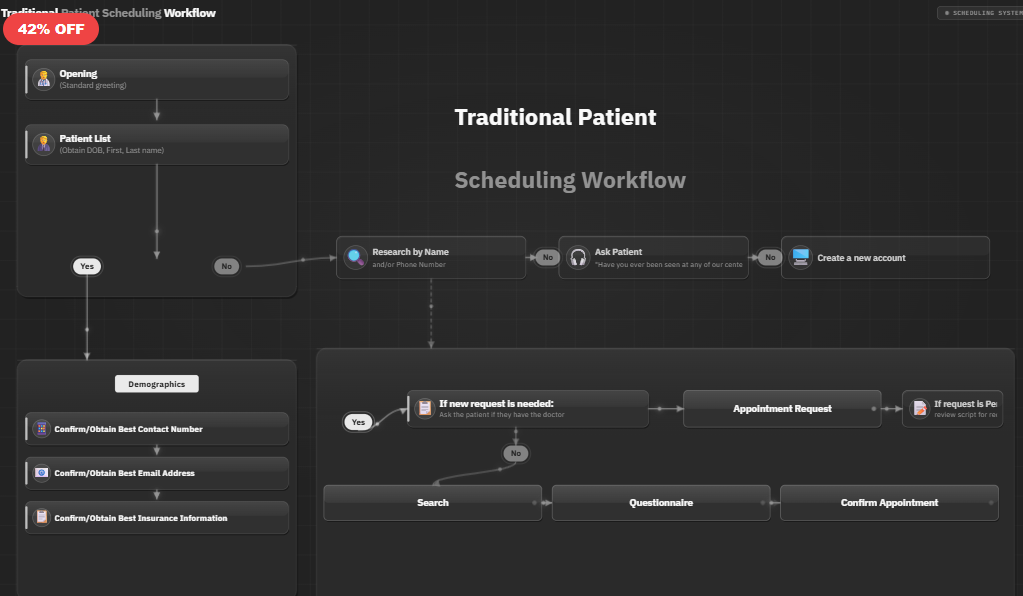Screen dimensions: 1023x596
Task: Click the 42% OFF badge
Action: click(51, 29)
